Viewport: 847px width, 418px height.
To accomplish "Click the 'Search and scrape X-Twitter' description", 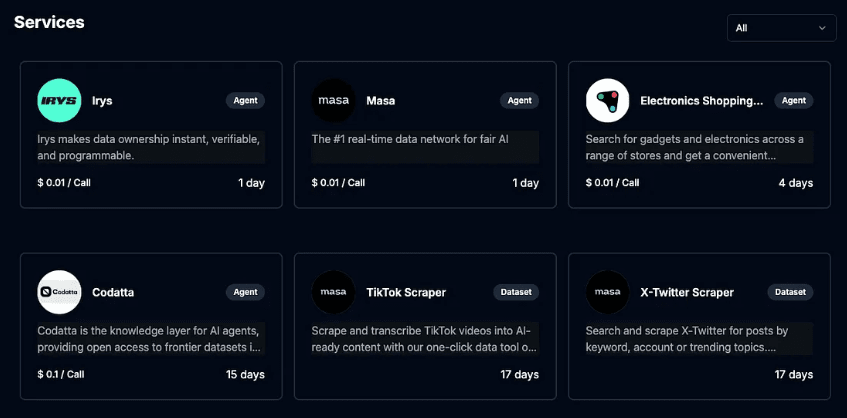I will [700, 339].
